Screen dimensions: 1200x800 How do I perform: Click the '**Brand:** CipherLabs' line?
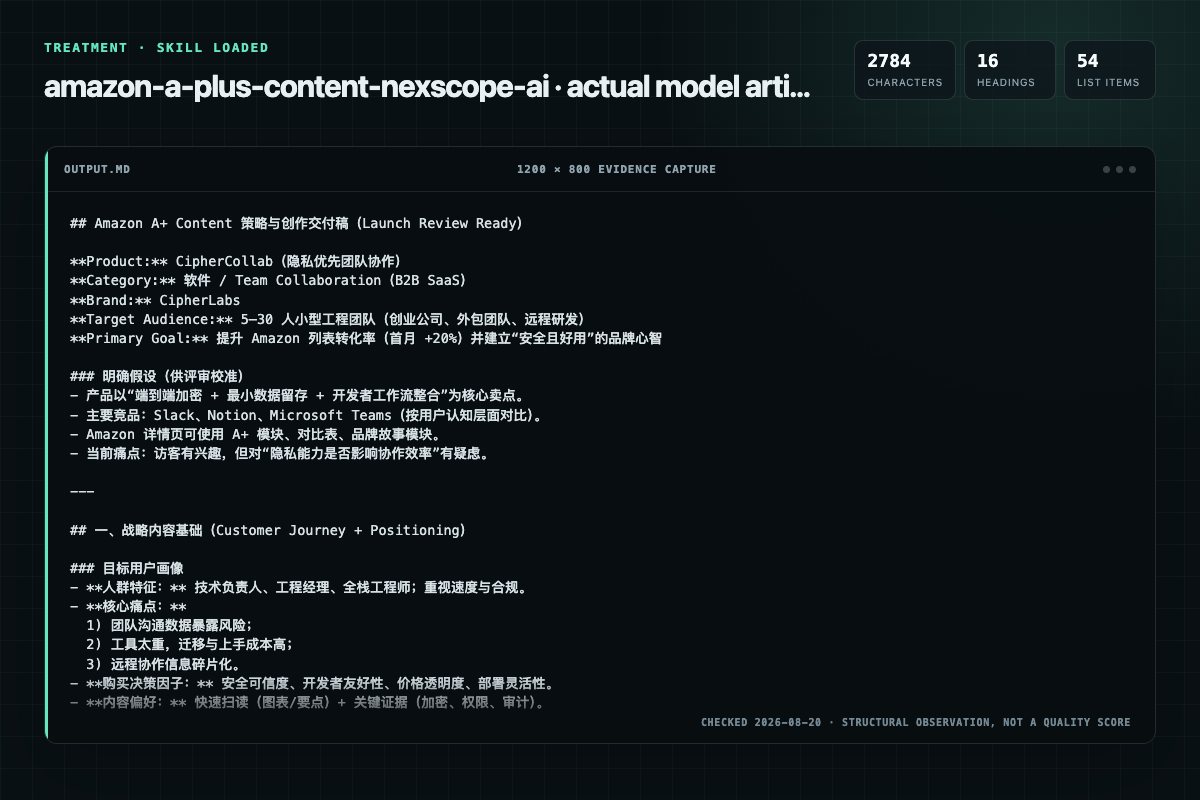(x=155, y=300)
